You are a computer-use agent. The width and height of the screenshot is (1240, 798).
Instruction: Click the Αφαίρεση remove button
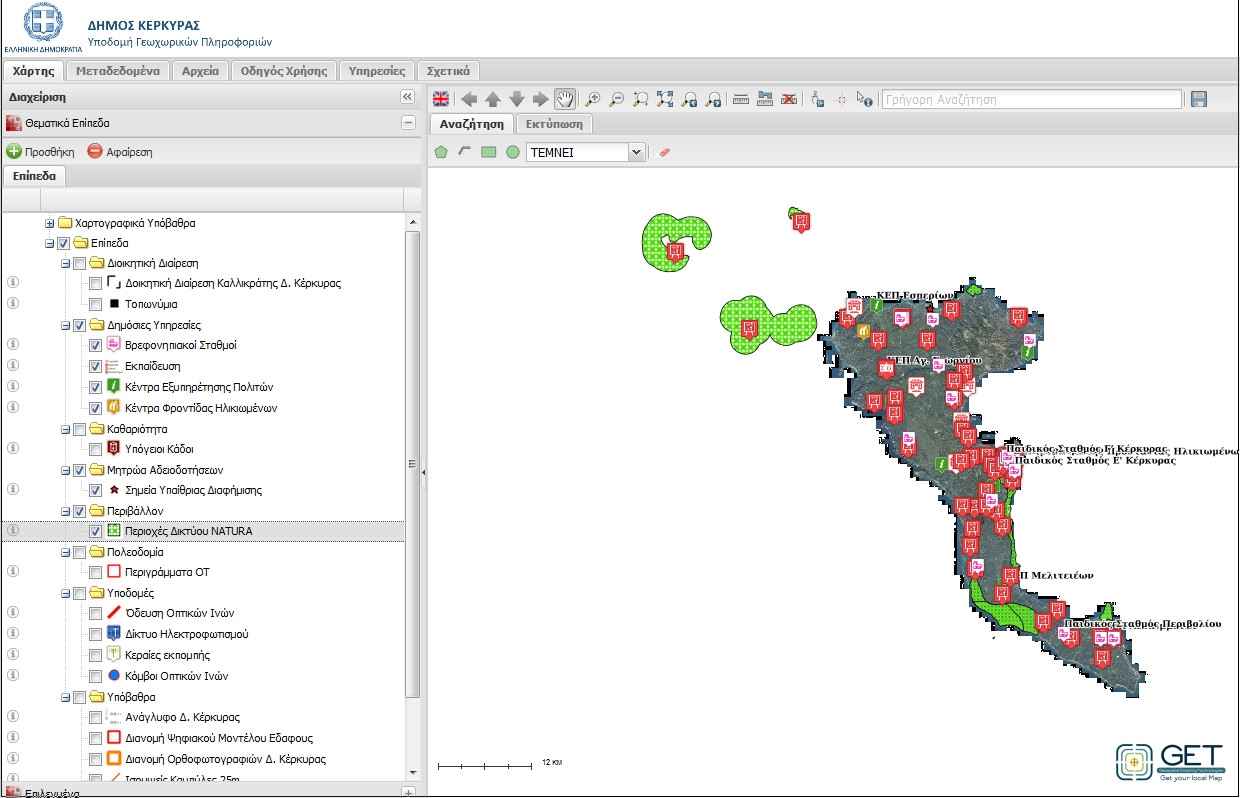pos(120,152)
